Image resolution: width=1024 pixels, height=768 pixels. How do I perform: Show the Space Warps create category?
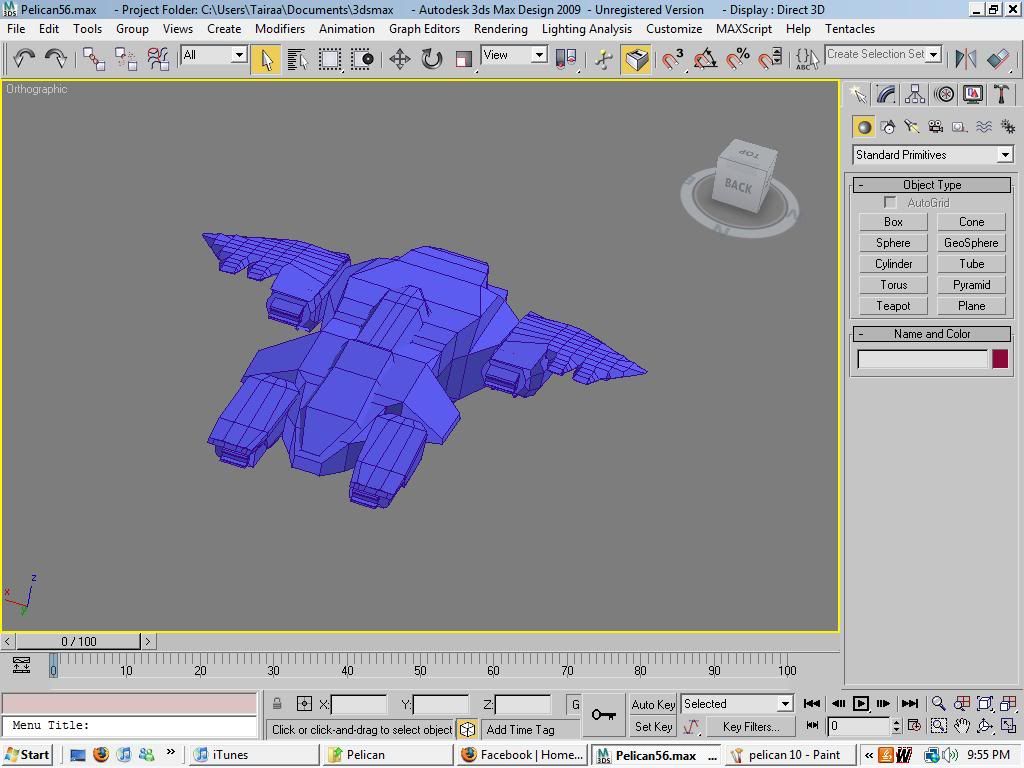click(x=984, y=127)
